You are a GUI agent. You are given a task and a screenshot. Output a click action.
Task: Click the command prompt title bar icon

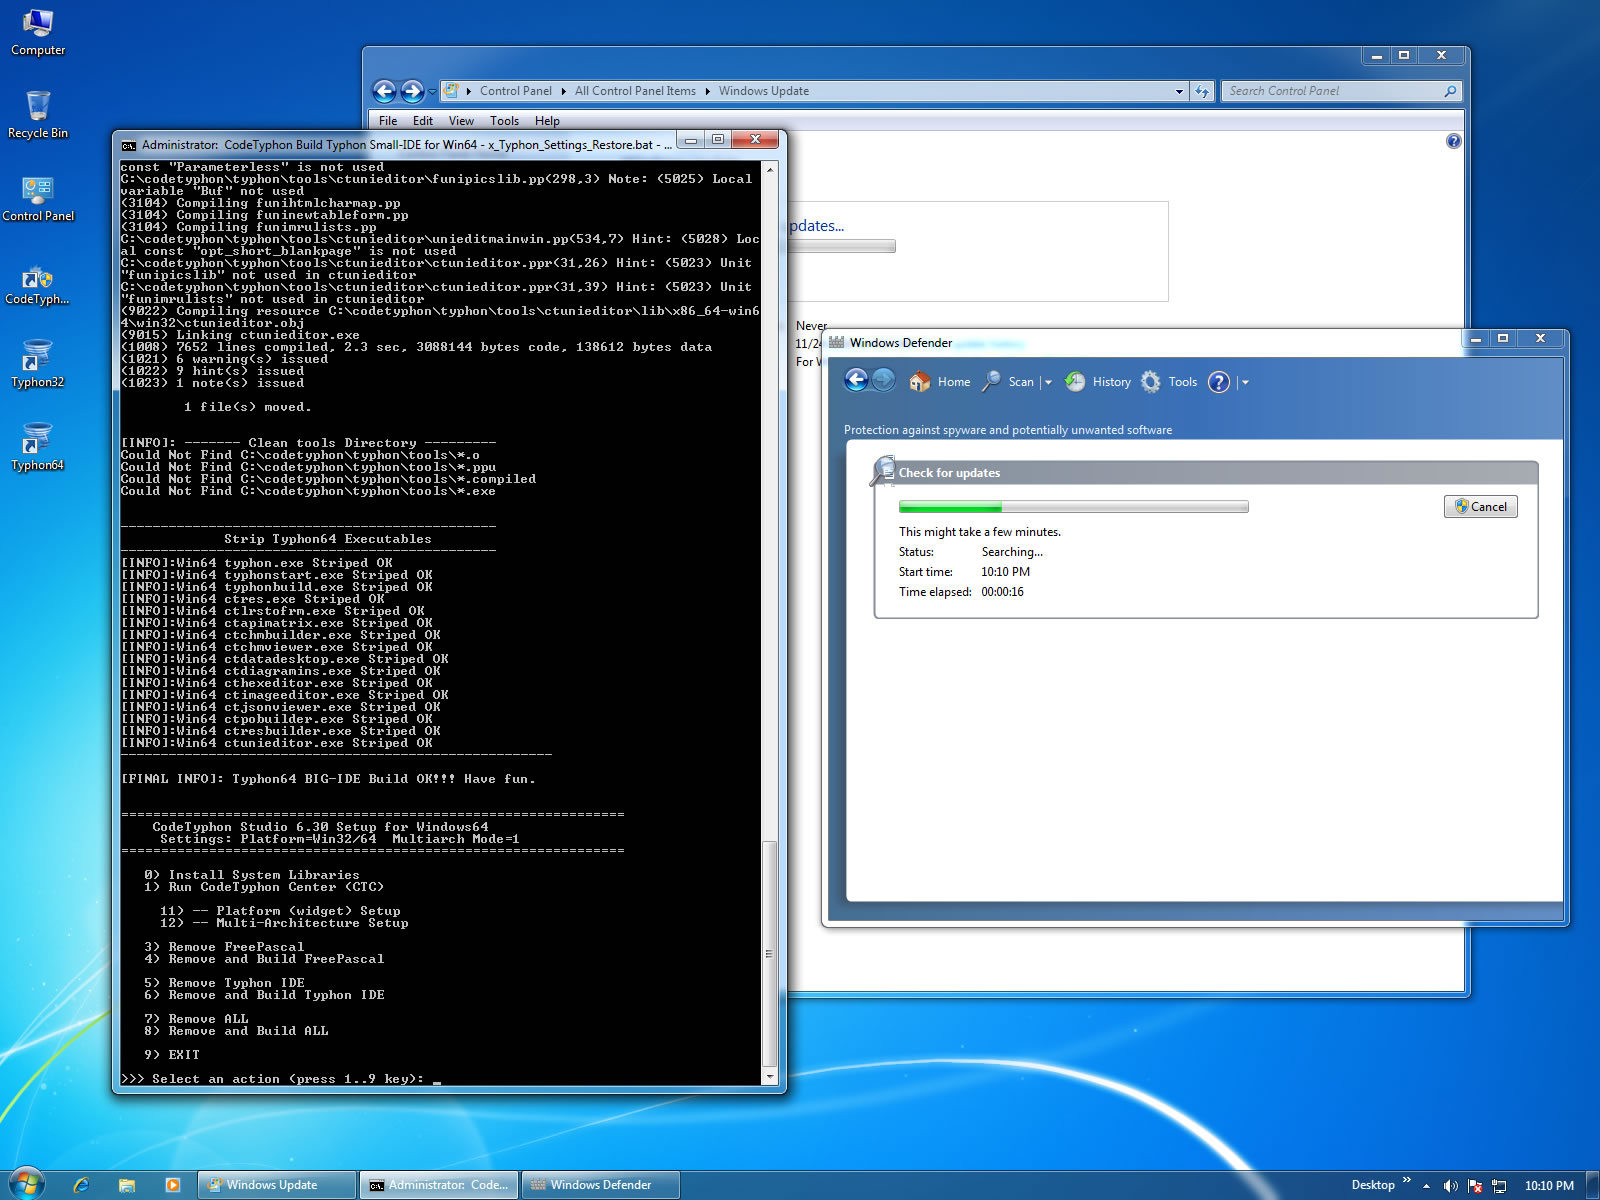tap(128, 145)
